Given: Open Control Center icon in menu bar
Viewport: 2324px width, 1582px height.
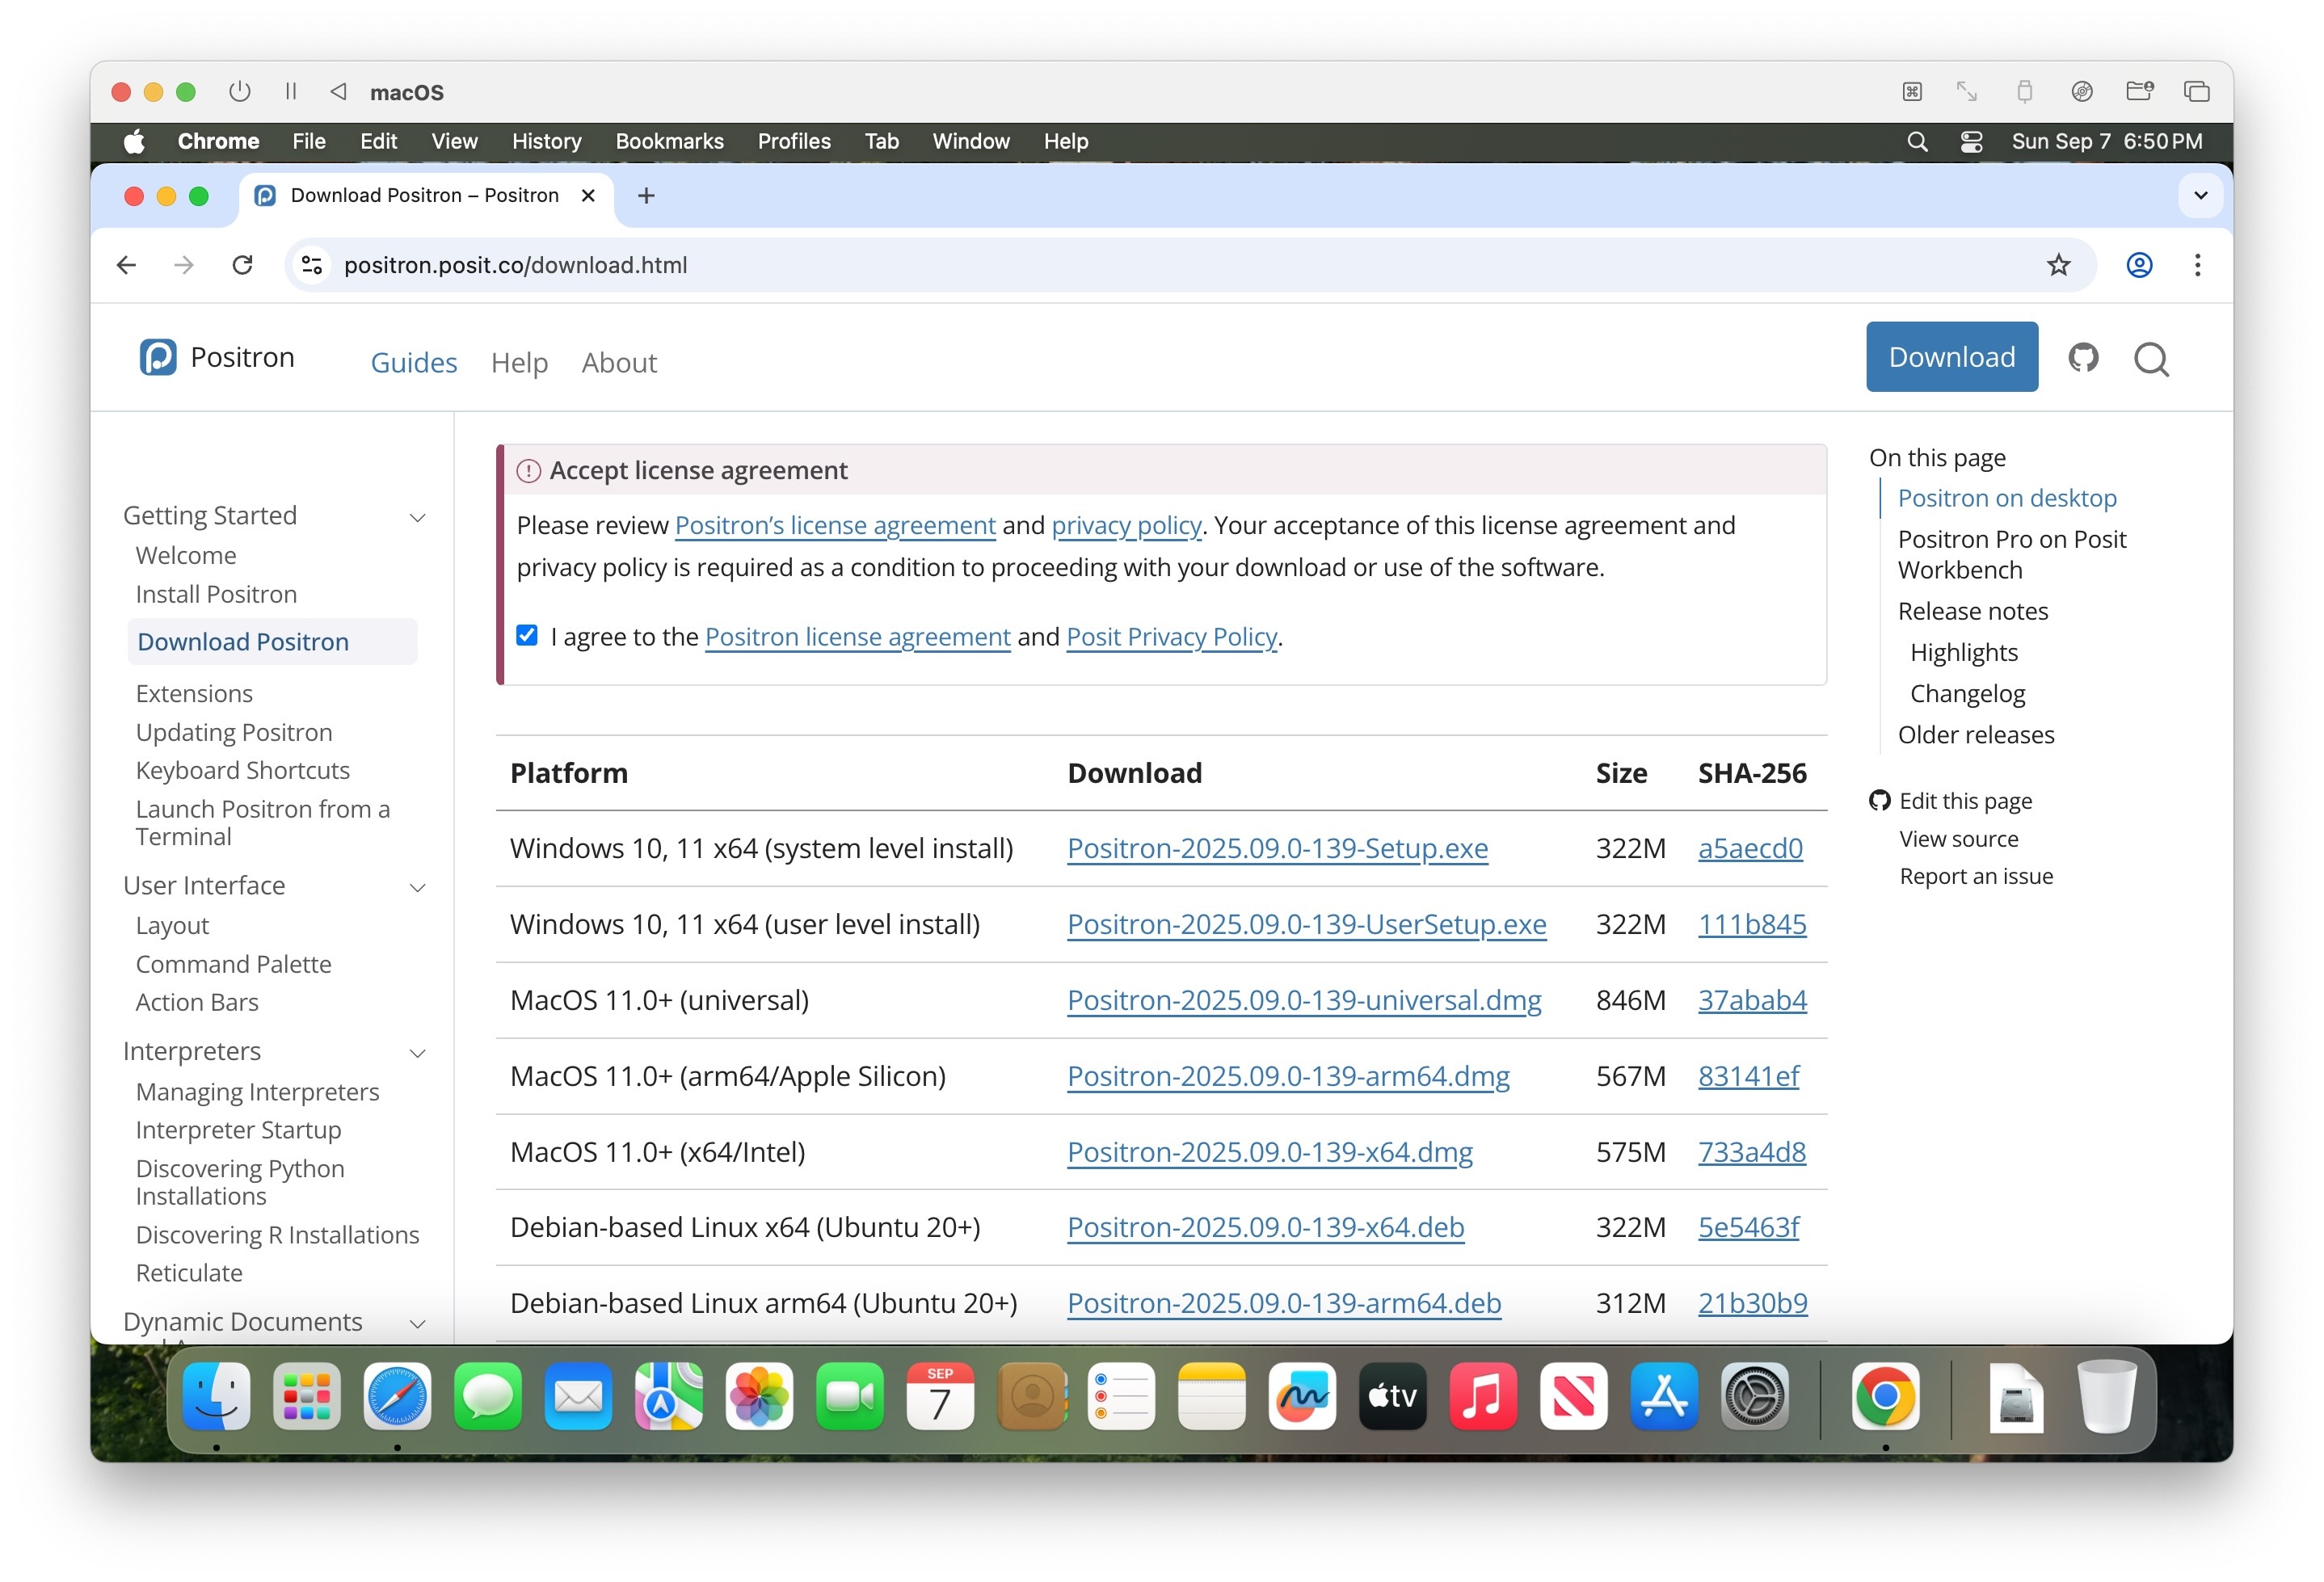Looking at the screenshot, I should [1971, 142].
